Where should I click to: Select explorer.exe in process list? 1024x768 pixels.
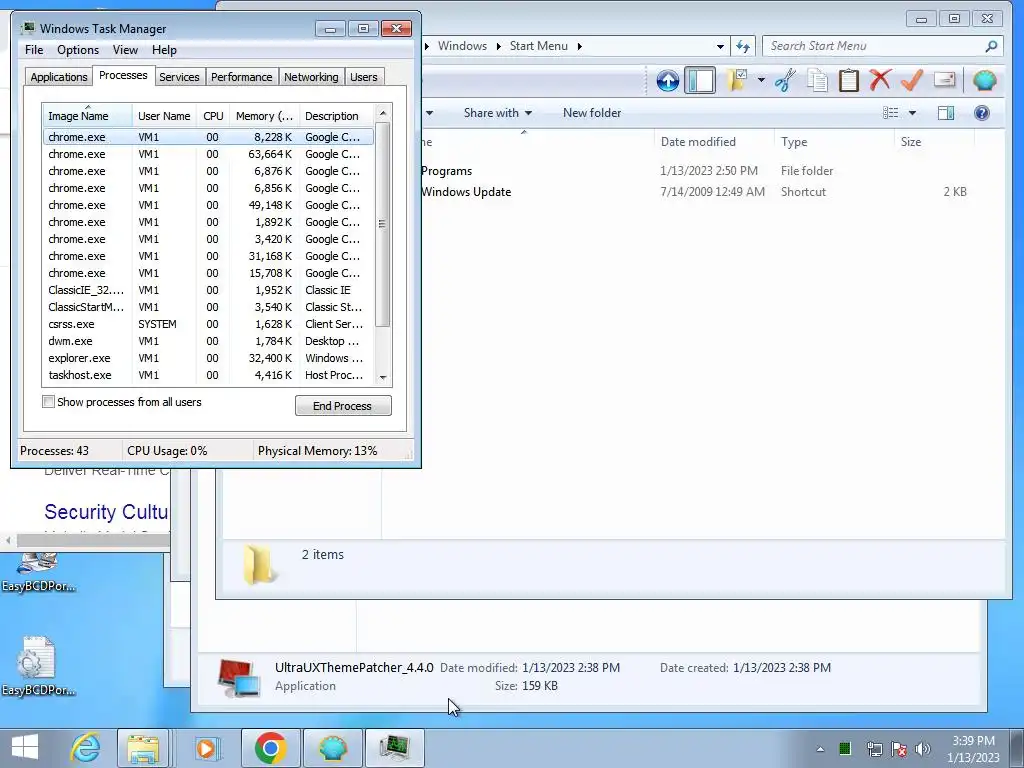[208, 358]
